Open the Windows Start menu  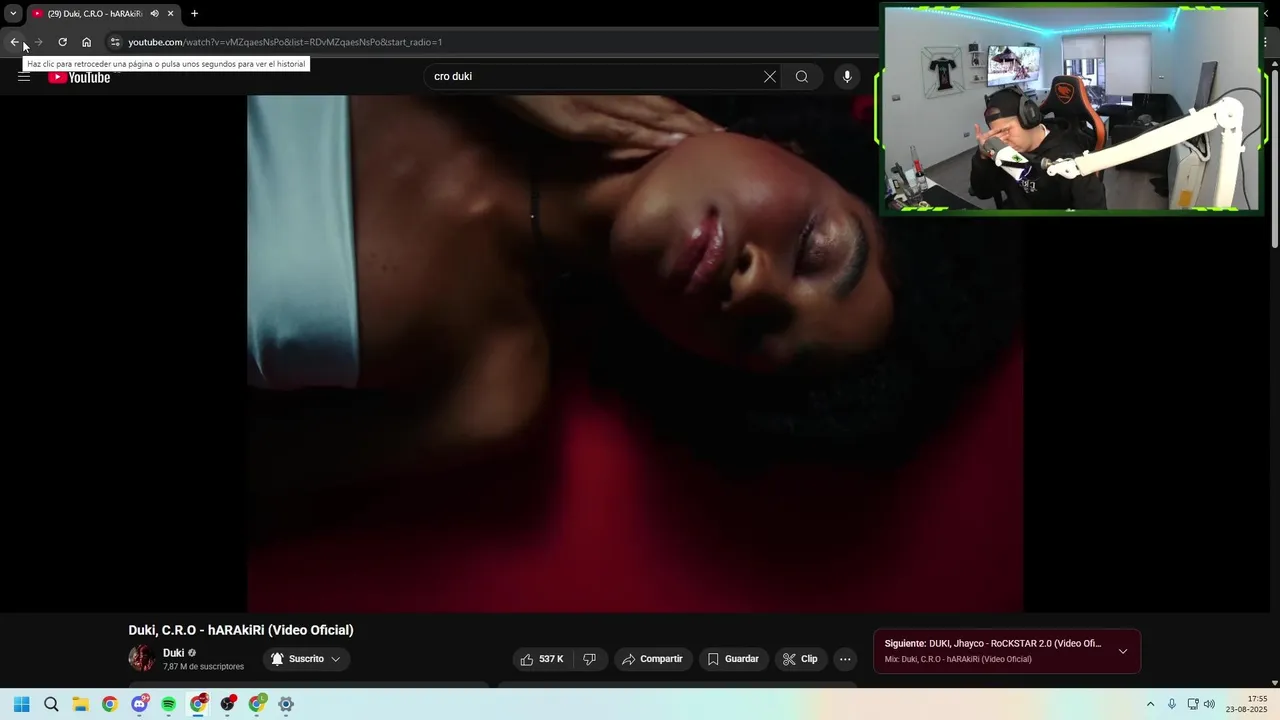click(x=22, y=704)
